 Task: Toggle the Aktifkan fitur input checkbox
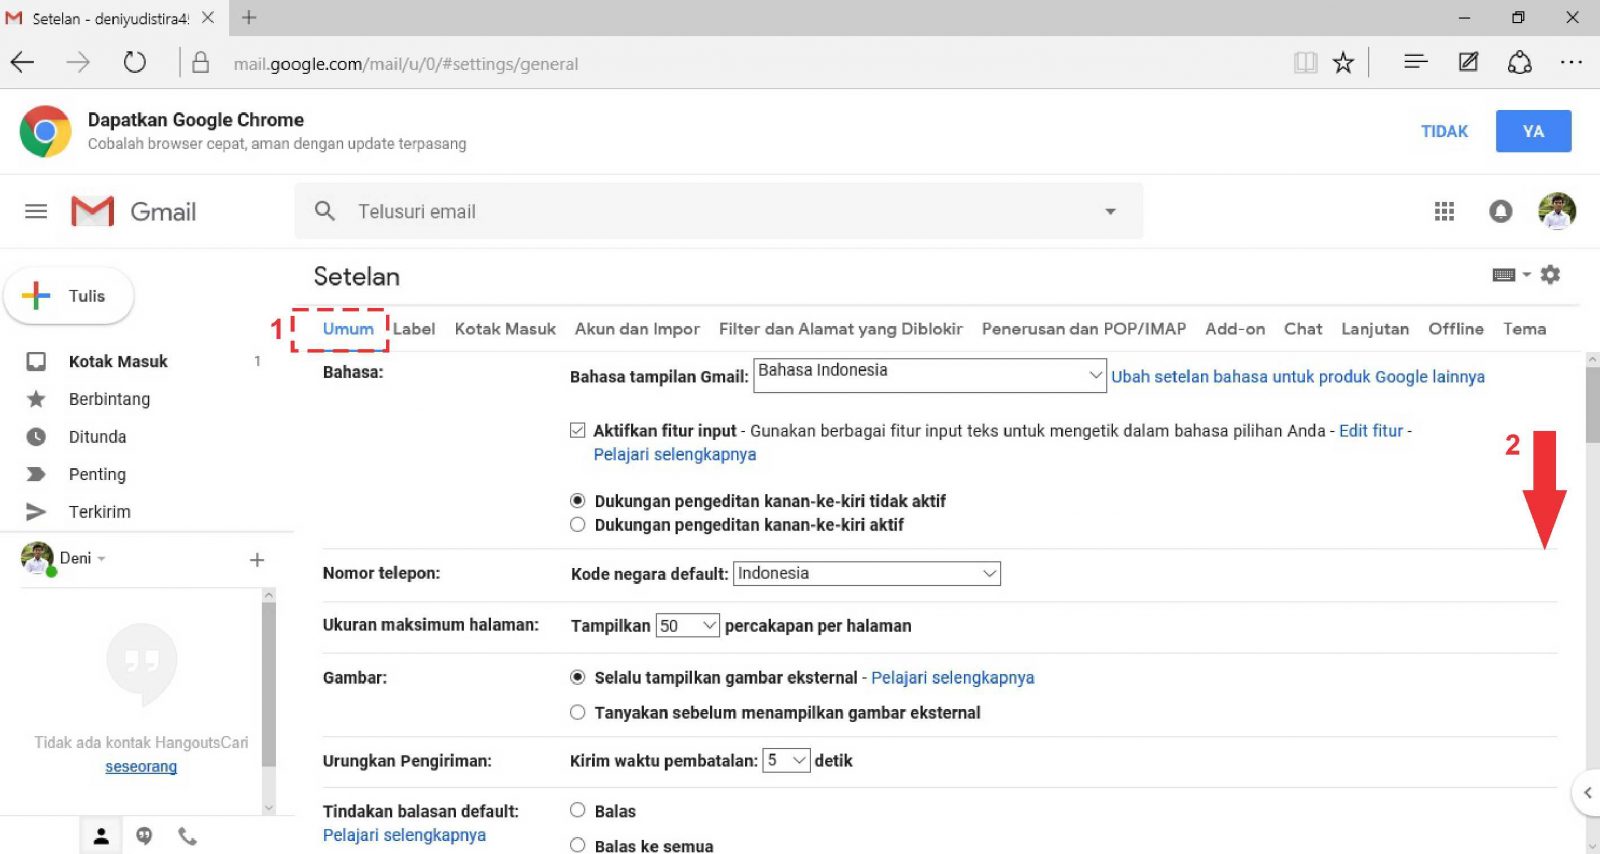578,430
